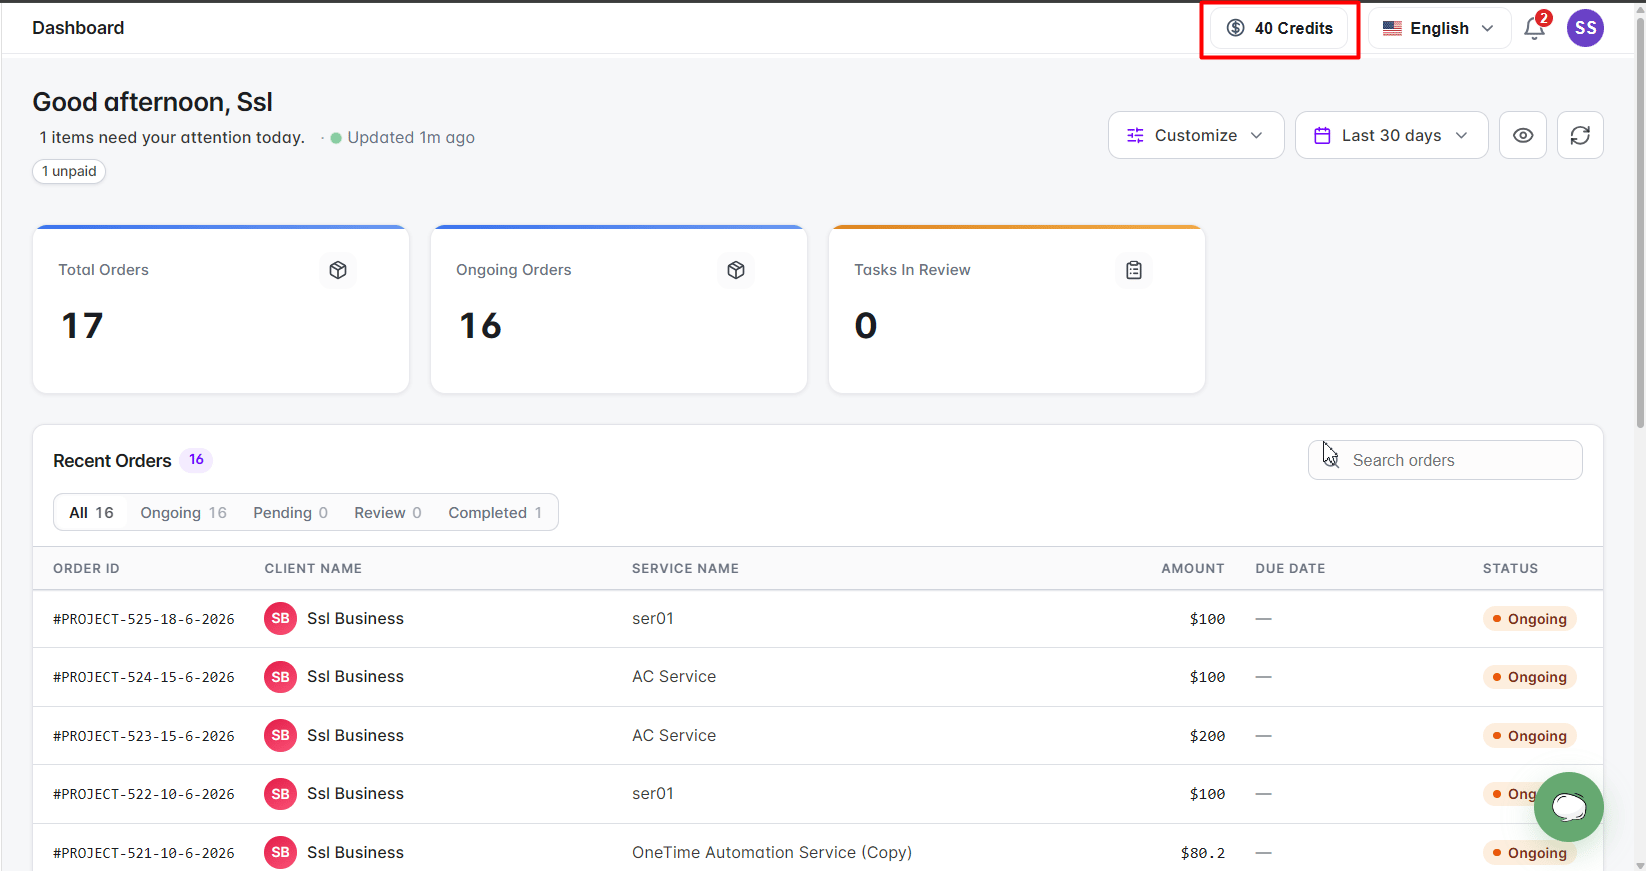The image size is (1646, 871).
Task: Click ser01 service in PROJECT-525 row
Action: pyautogui.click(x=653, y=618)
